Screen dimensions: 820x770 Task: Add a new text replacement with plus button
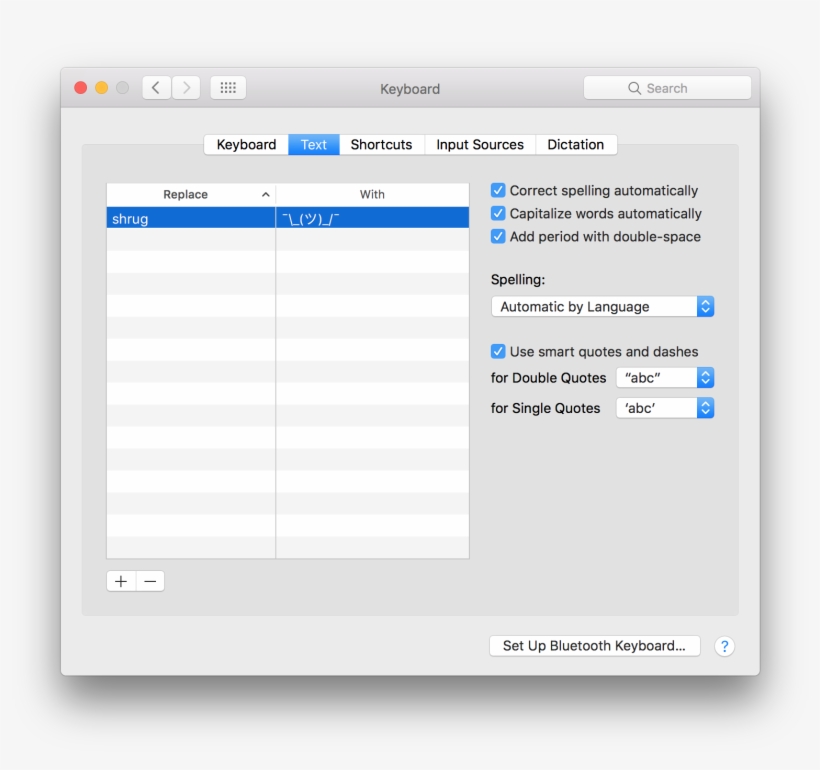[x=120, y=580]
